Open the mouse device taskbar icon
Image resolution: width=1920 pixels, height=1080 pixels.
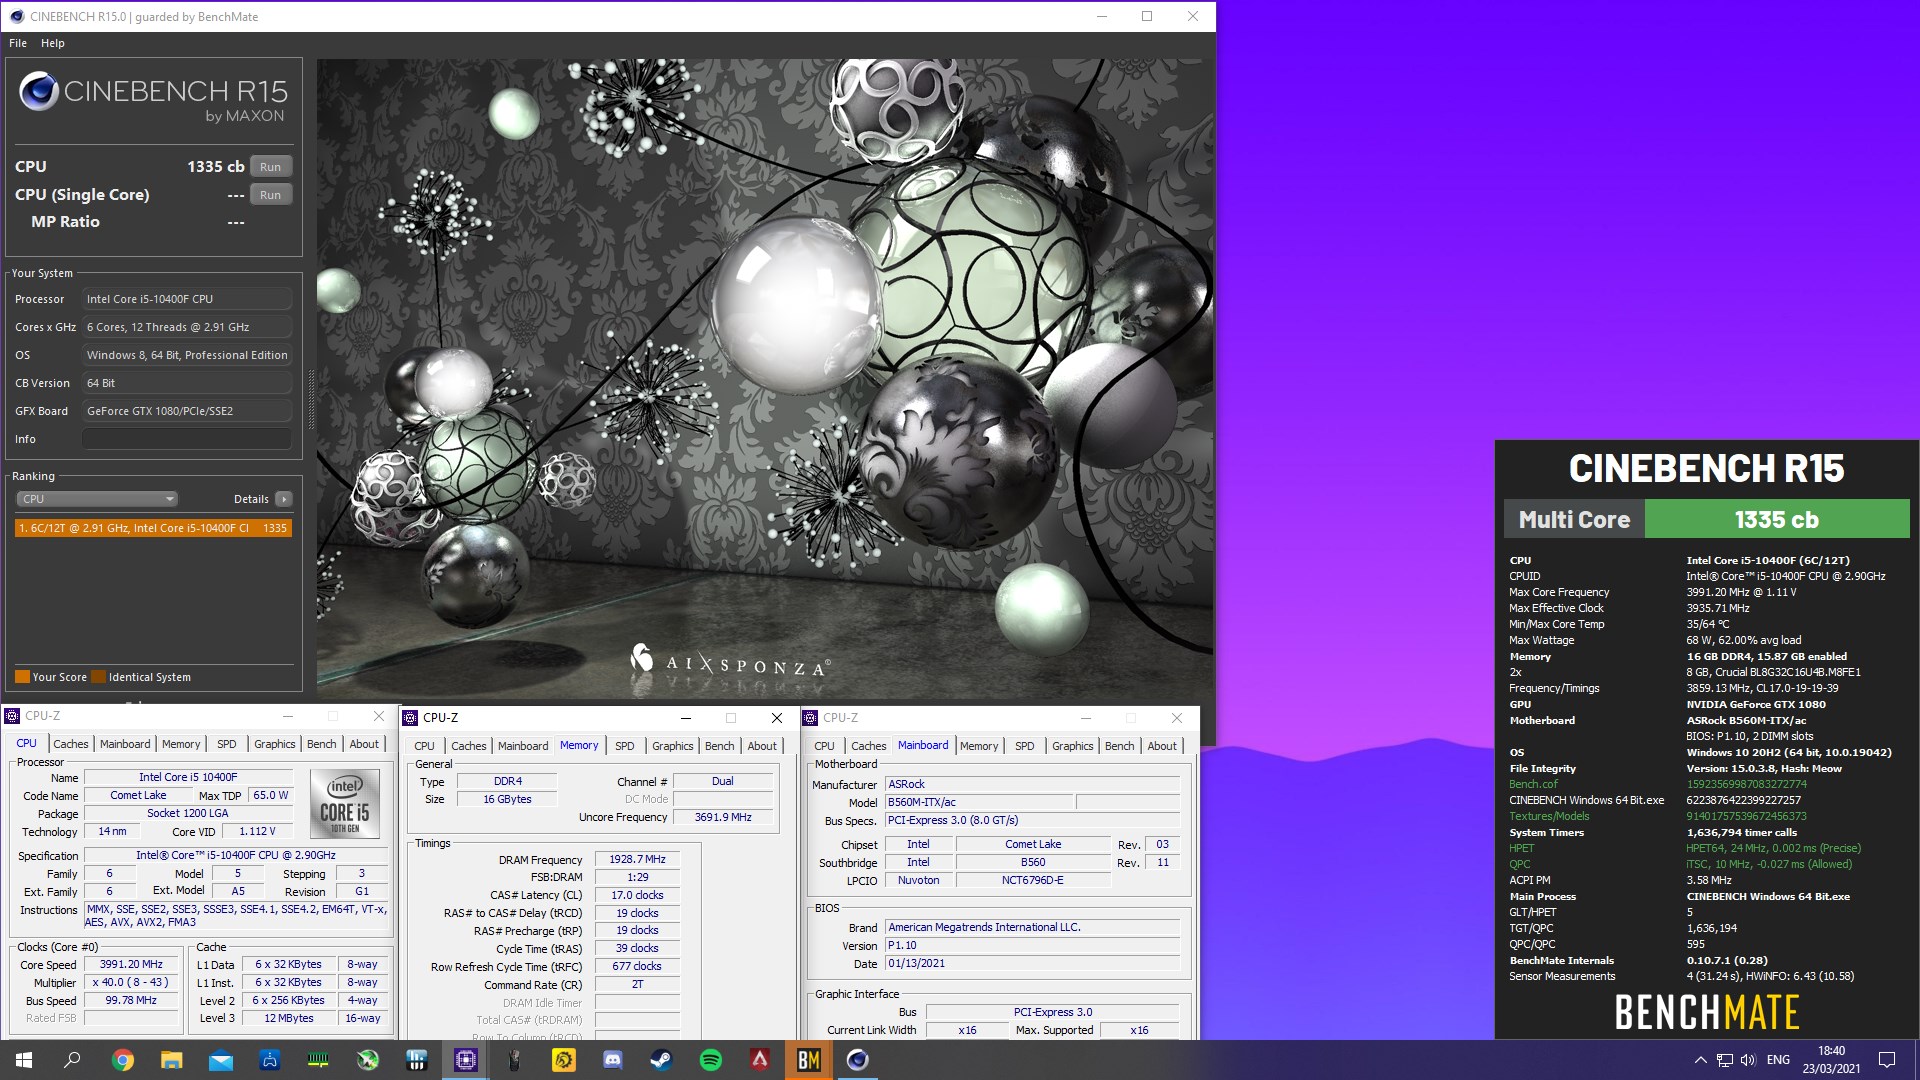tap(514, 1060)
